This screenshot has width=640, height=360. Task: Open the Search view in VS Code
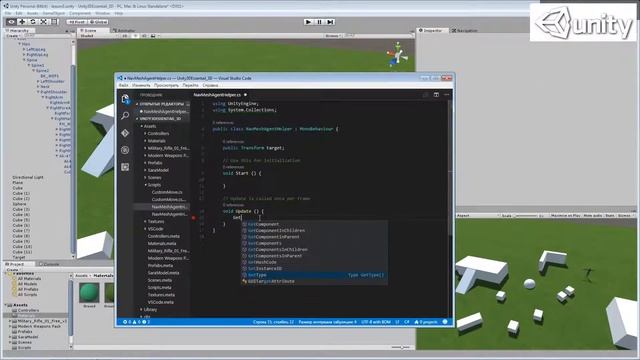click(125, 116)
